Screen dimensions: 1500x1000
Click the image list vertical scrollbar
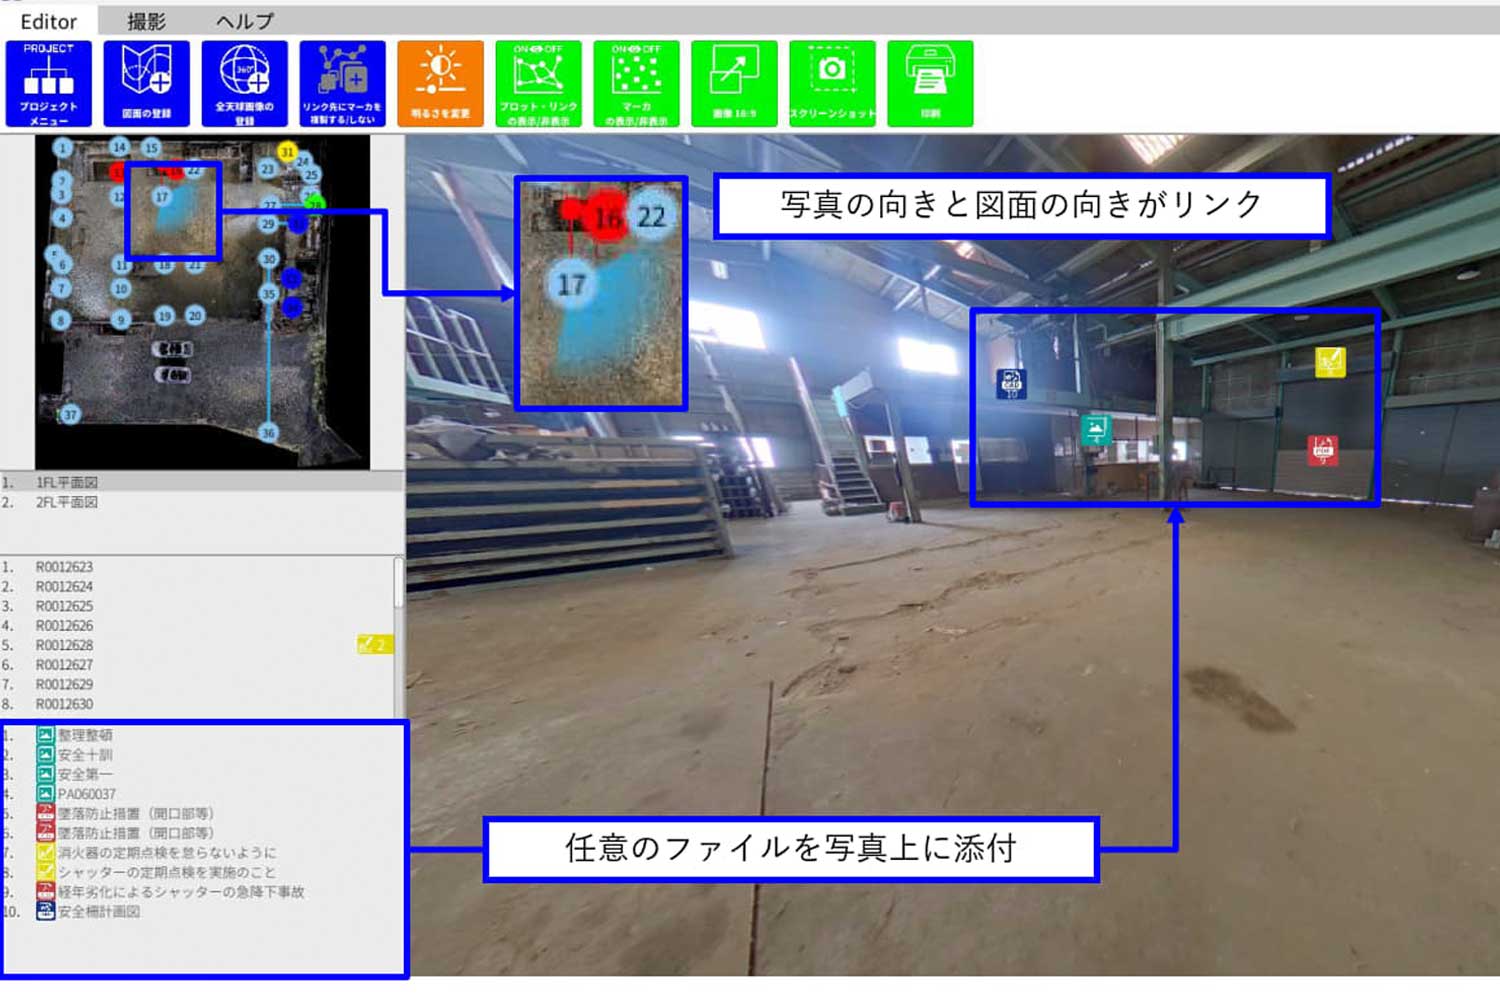(x=399, y=583)
